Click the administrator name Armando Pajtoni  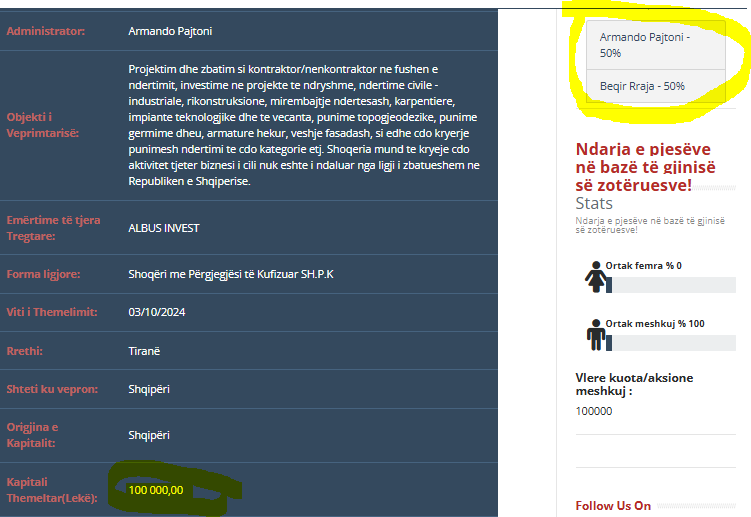pos(170,31)
